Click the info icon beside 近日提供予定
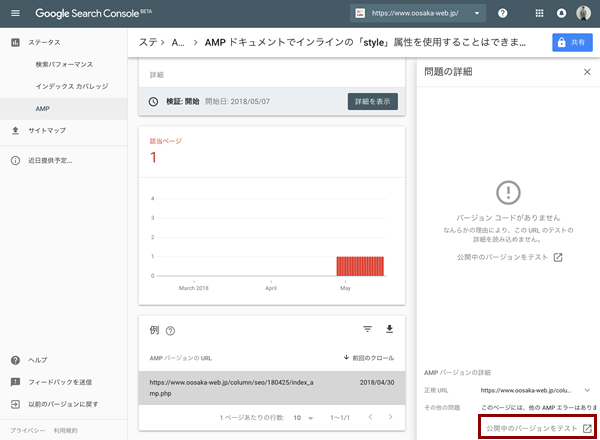 pyautogui.click(x=15, y=161)
